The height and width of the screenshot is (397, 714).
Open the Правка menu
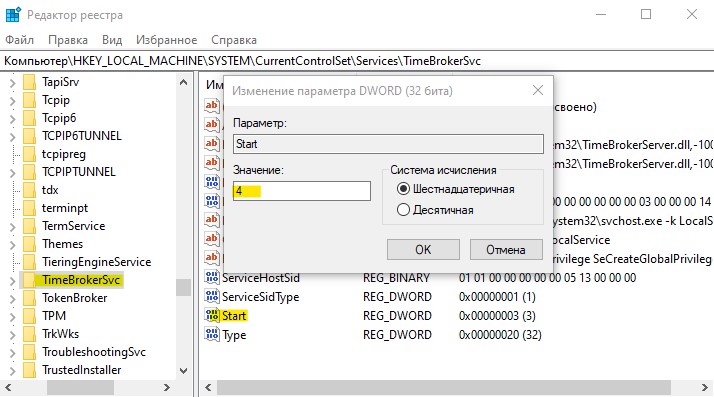[68, 40]
